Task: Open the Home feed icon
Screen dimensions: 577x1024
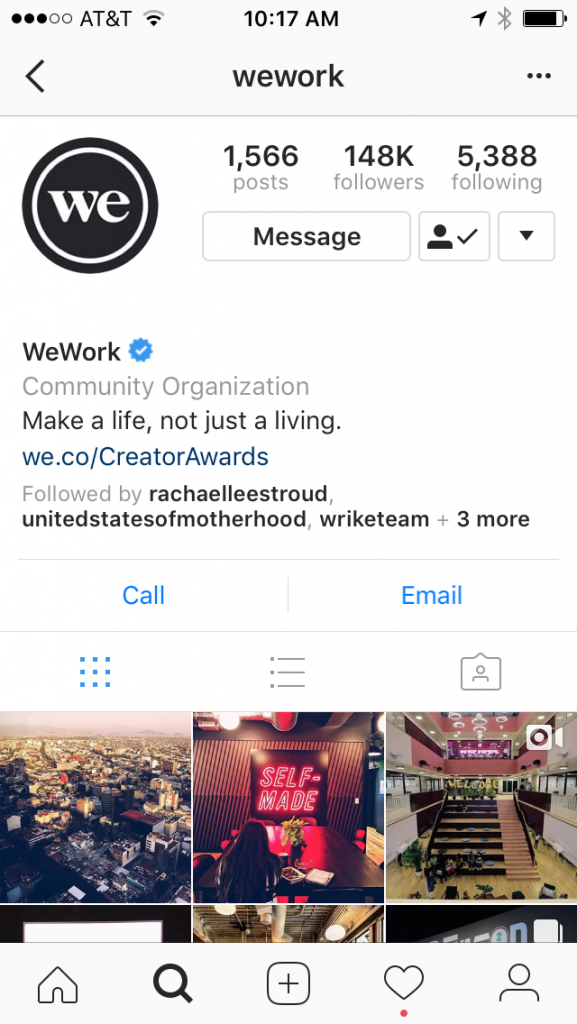Action: click(x=57, y=984)
